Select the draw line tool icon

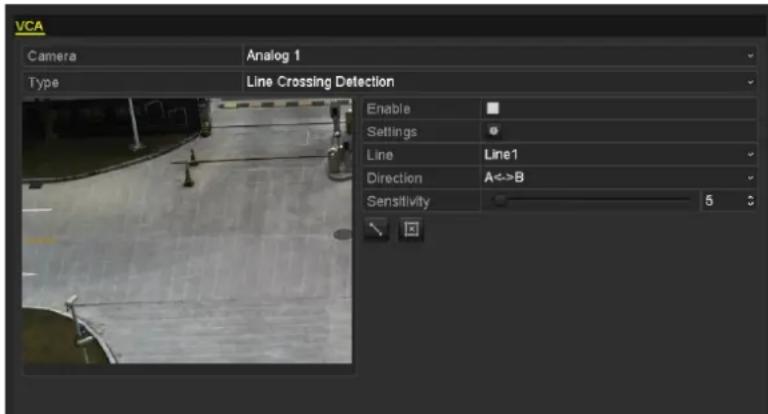pyautogui.click(x=377, y=229)
